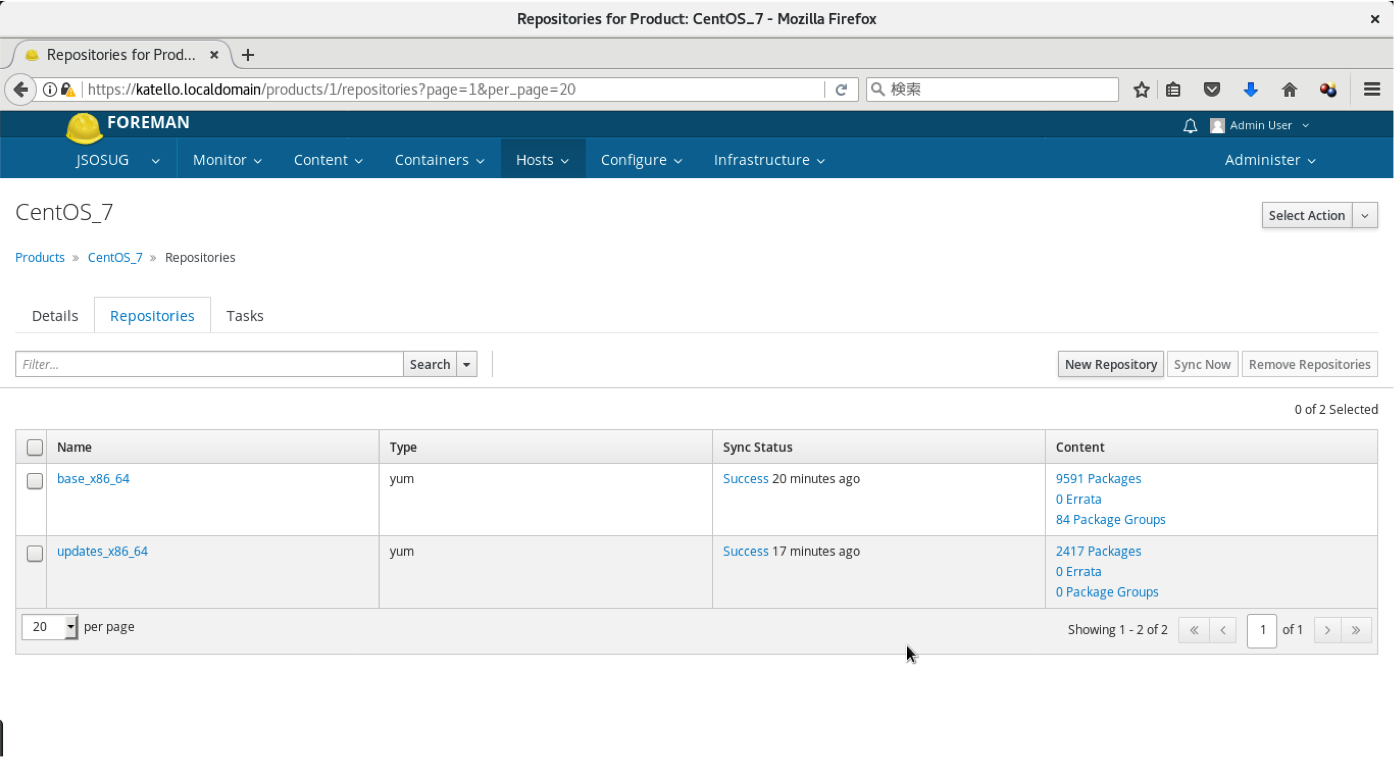Click the Filter input field
Image resolution: width=1394 pixels, height=757 pixels.
point(209,364)
